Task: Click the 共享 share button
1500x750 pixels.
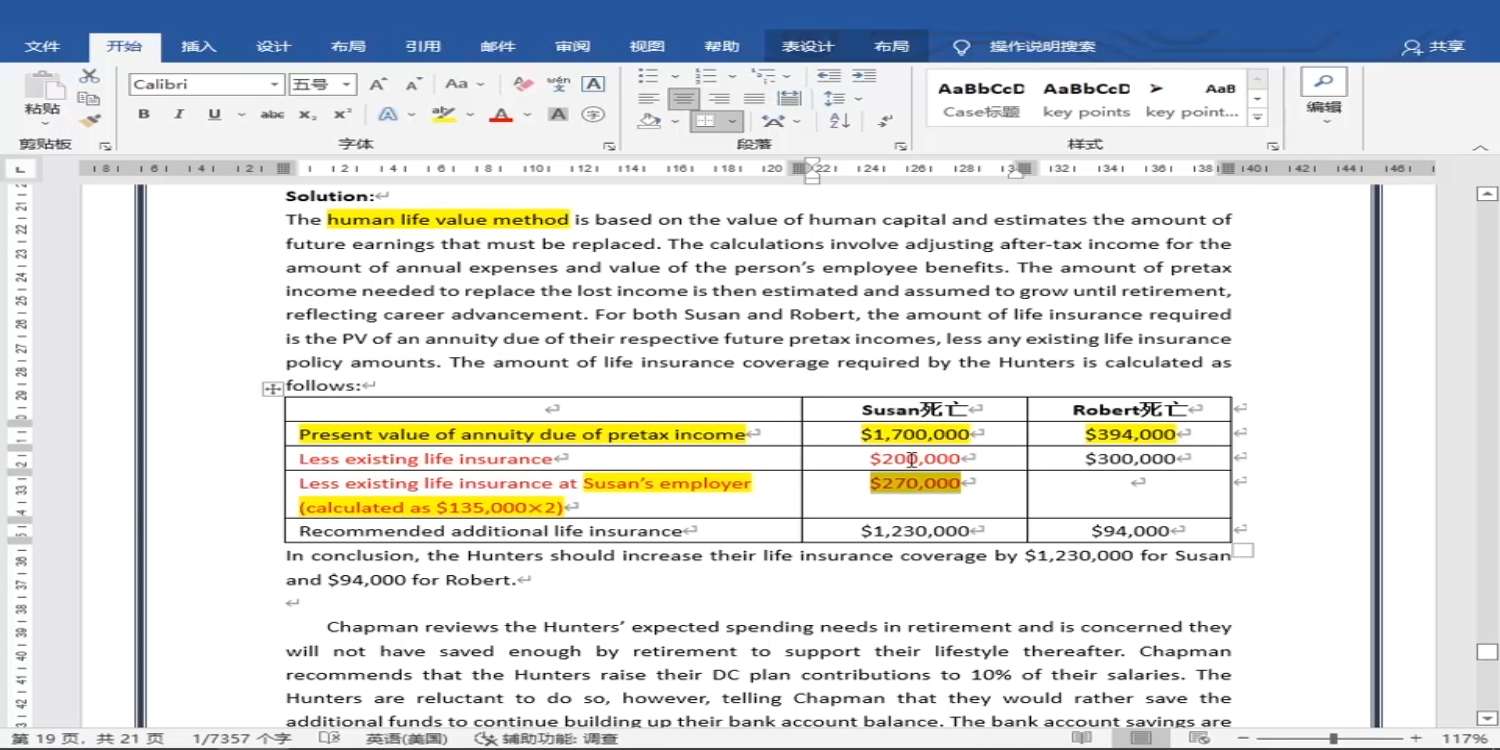Action: tap(1434, 46)
